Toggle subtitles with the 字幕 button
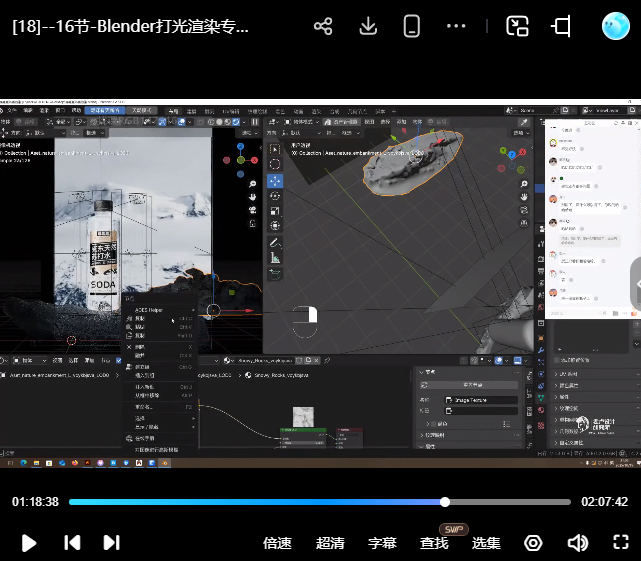 click(x=382, y=543)
